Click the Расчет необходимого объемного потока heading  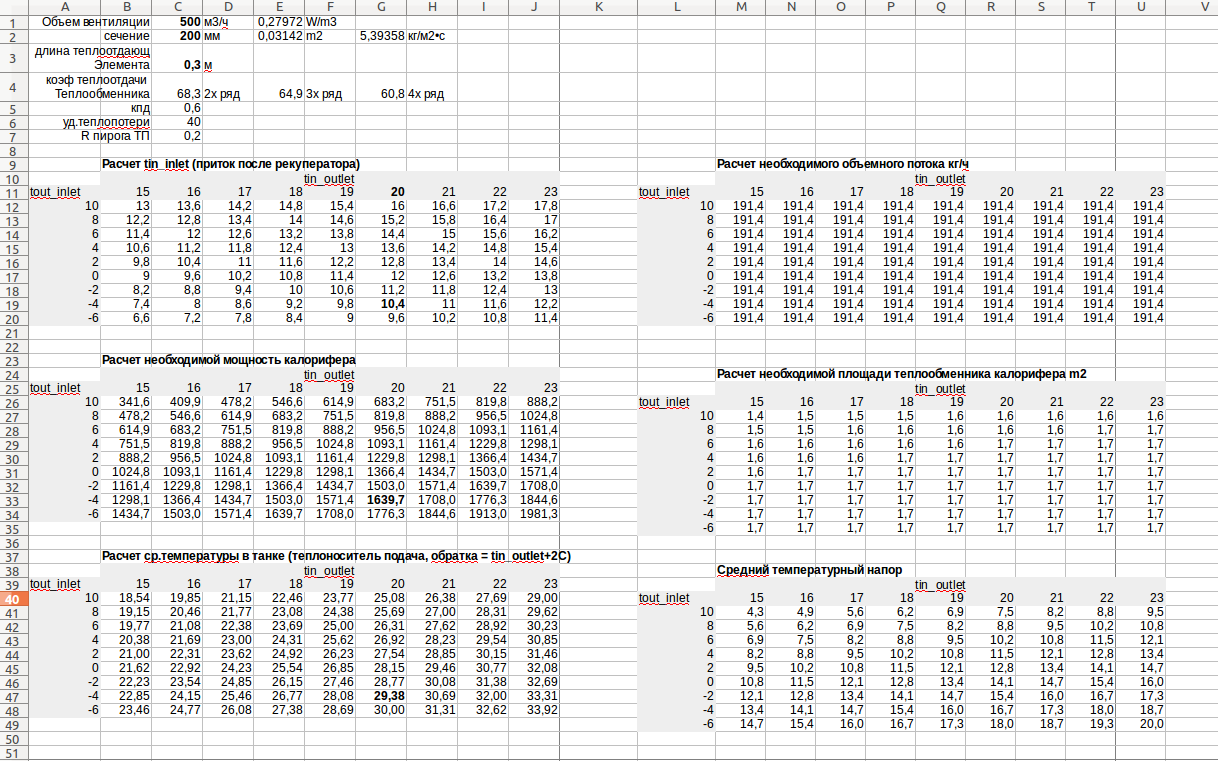pos(843,164)
